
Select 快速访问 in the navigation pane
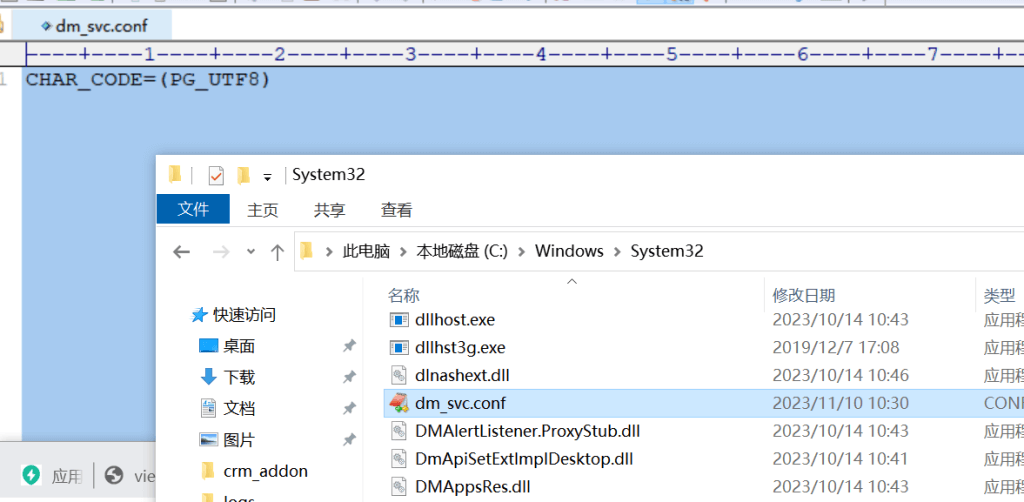pyautogui.click(x=244, y=315)
